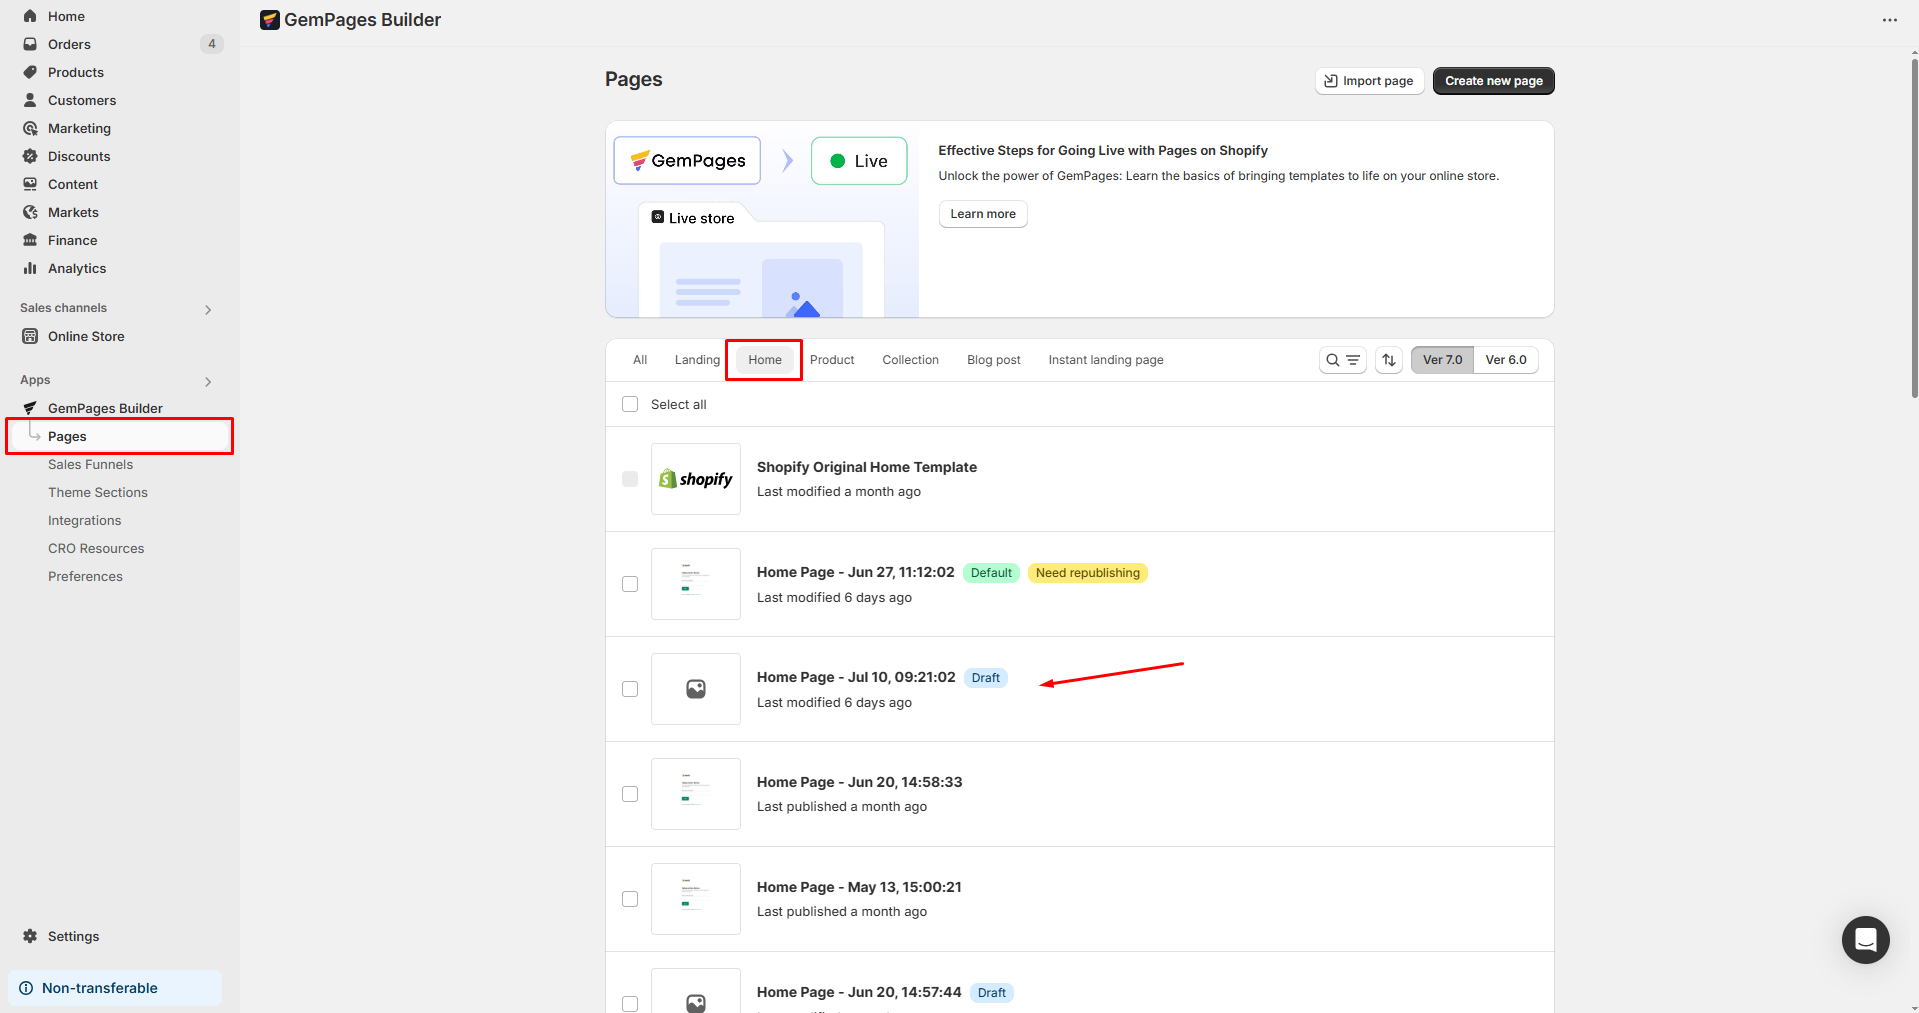
Task: Select the Marketing icon in the sidebar
Action: [x=31, y=128]
